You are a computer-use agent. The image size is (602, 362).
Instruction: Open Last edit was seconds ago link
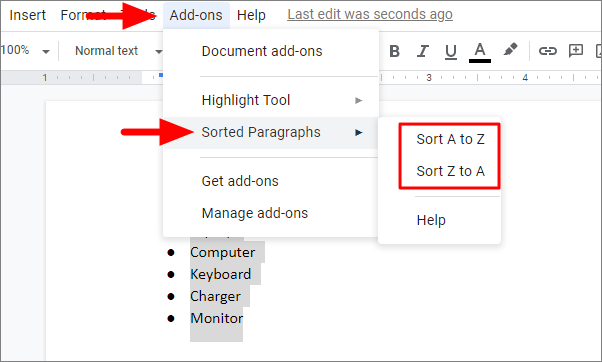(x=370, y=15)
